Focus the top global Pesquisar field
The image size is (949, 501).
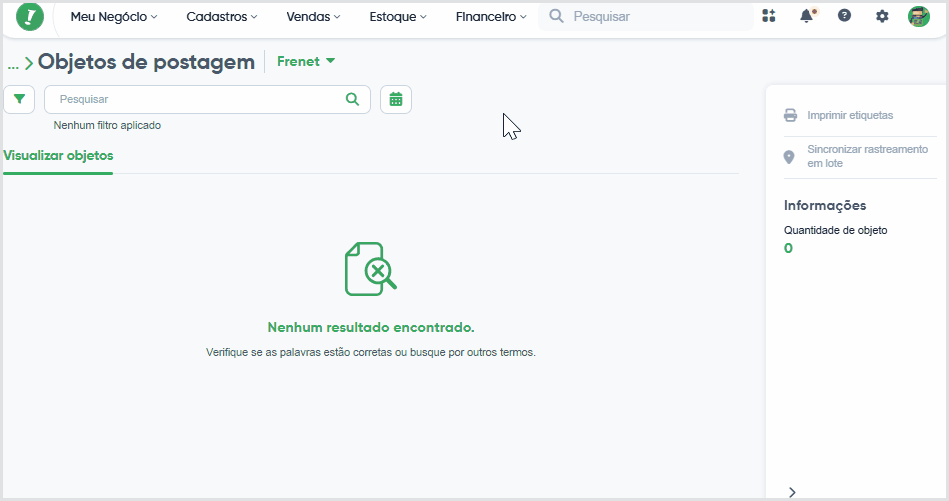click(x=646, y=16)
